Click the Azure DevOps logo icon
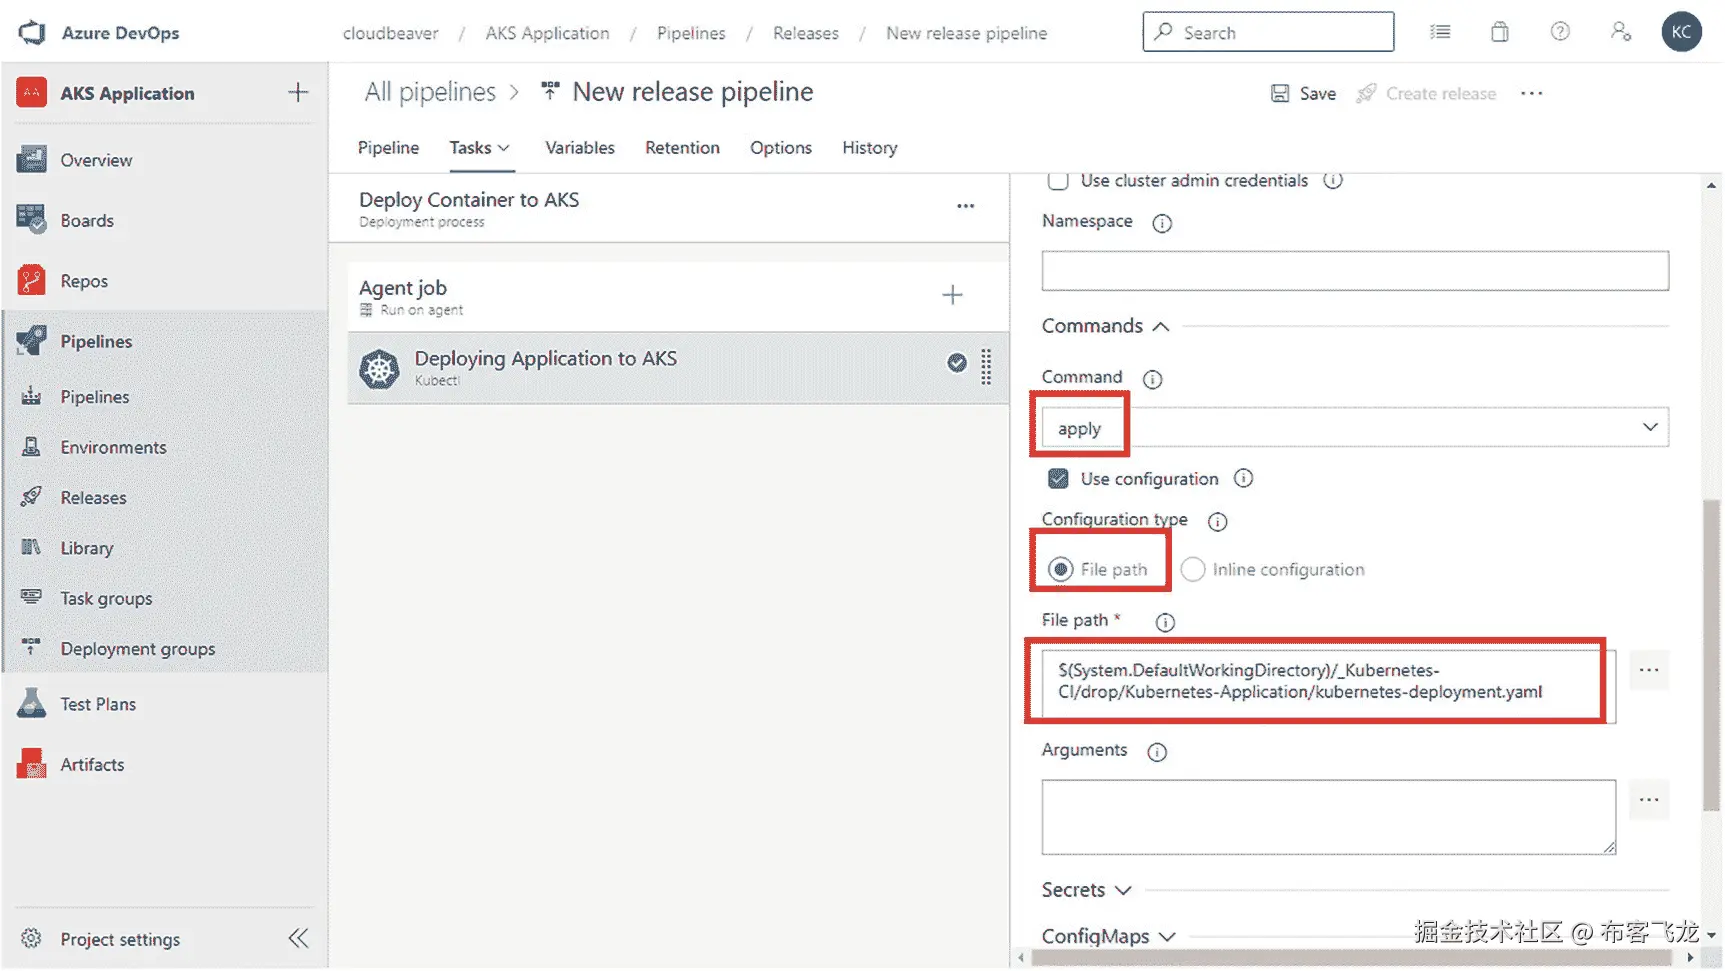The image size is (1725, 971). pyautogui.click(x=32, y=32)
